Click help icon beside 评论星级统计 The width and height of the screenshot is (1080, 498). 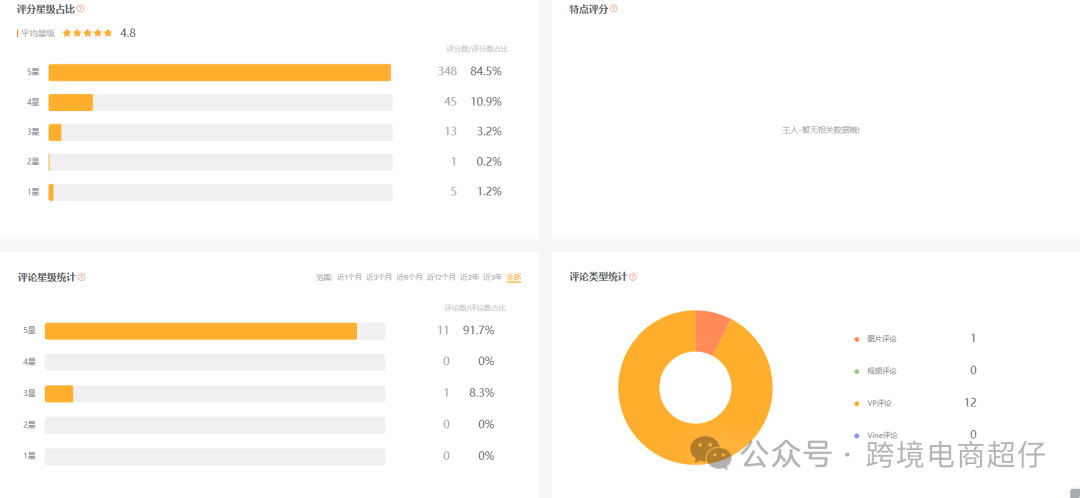[x=81, y=277]
